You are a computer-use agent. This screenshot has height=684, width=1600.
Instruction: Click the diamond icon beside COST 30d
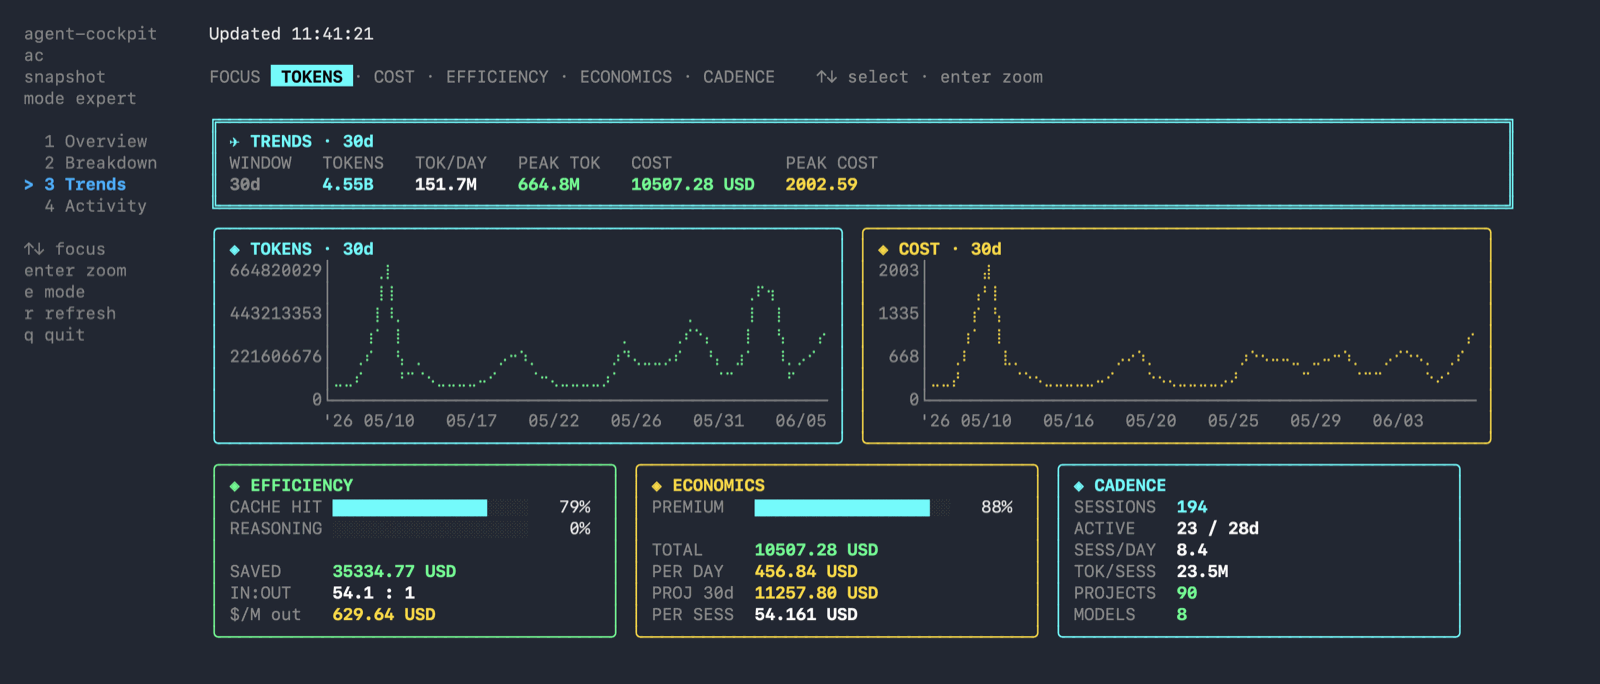[x=883, y=249]
